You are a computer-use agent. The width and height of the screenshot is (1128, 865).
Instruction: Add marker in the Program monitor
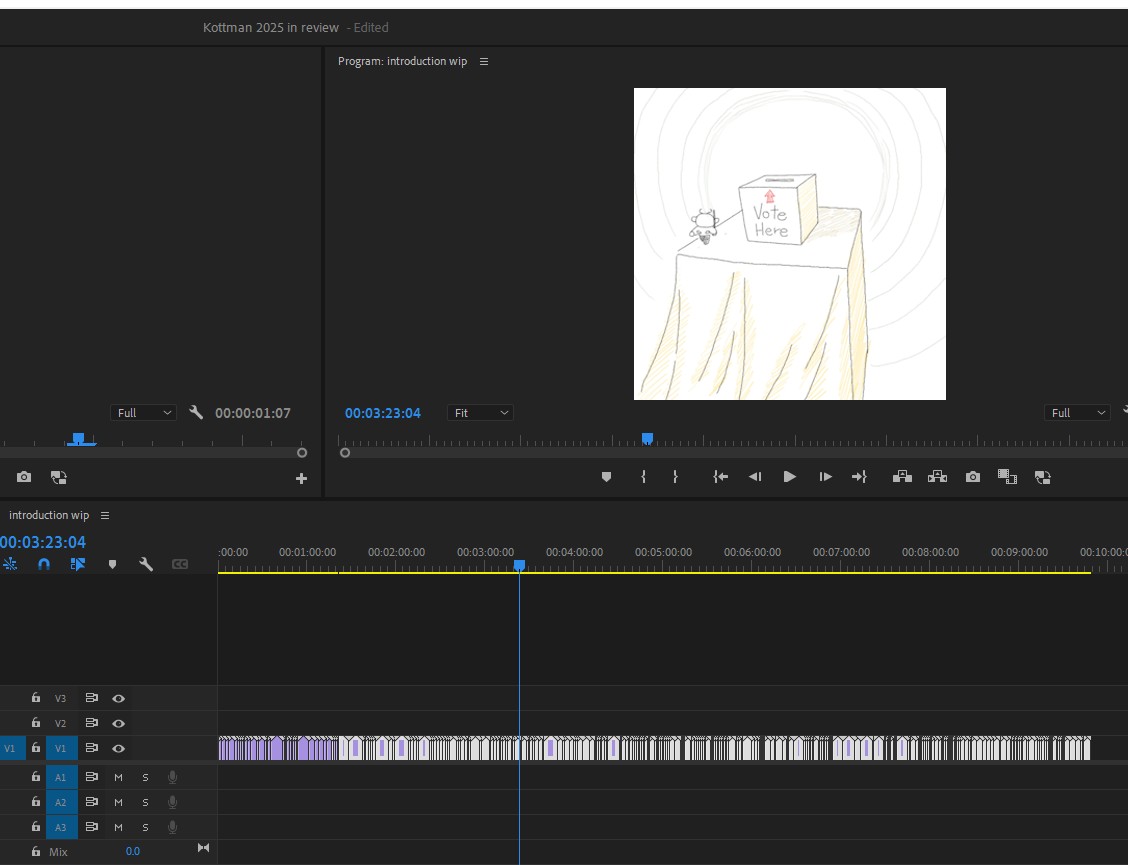point(606,477)
